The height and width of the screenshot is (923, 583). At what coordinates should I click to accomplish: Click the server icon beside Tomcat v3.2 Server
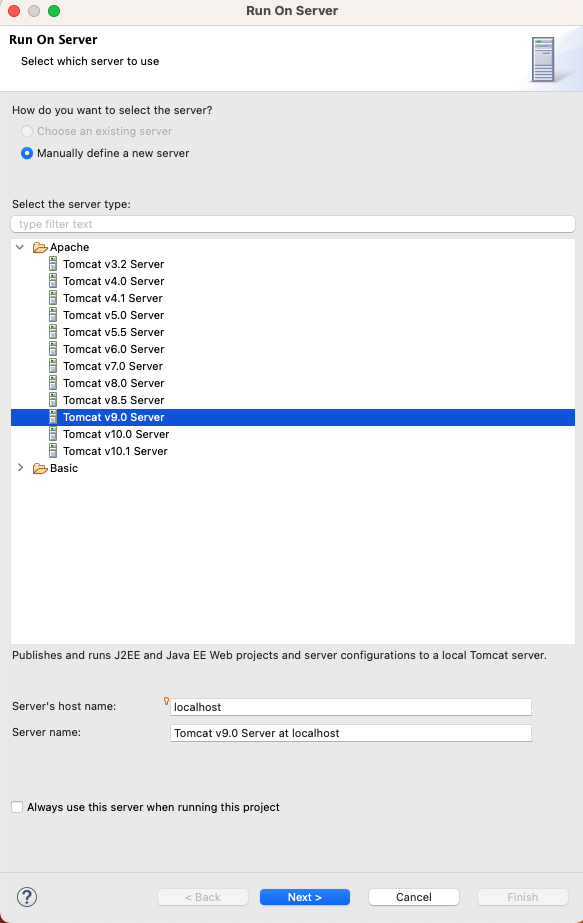point(53,264)
